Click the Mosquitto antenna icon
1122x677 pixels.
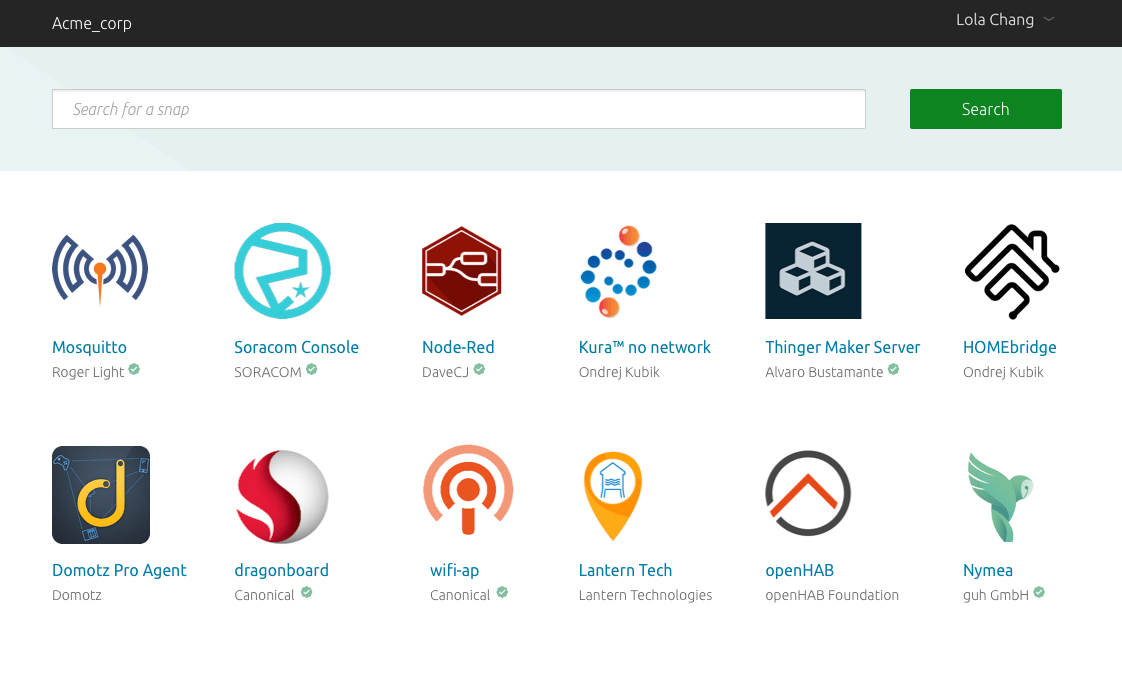tap(99, 268)
